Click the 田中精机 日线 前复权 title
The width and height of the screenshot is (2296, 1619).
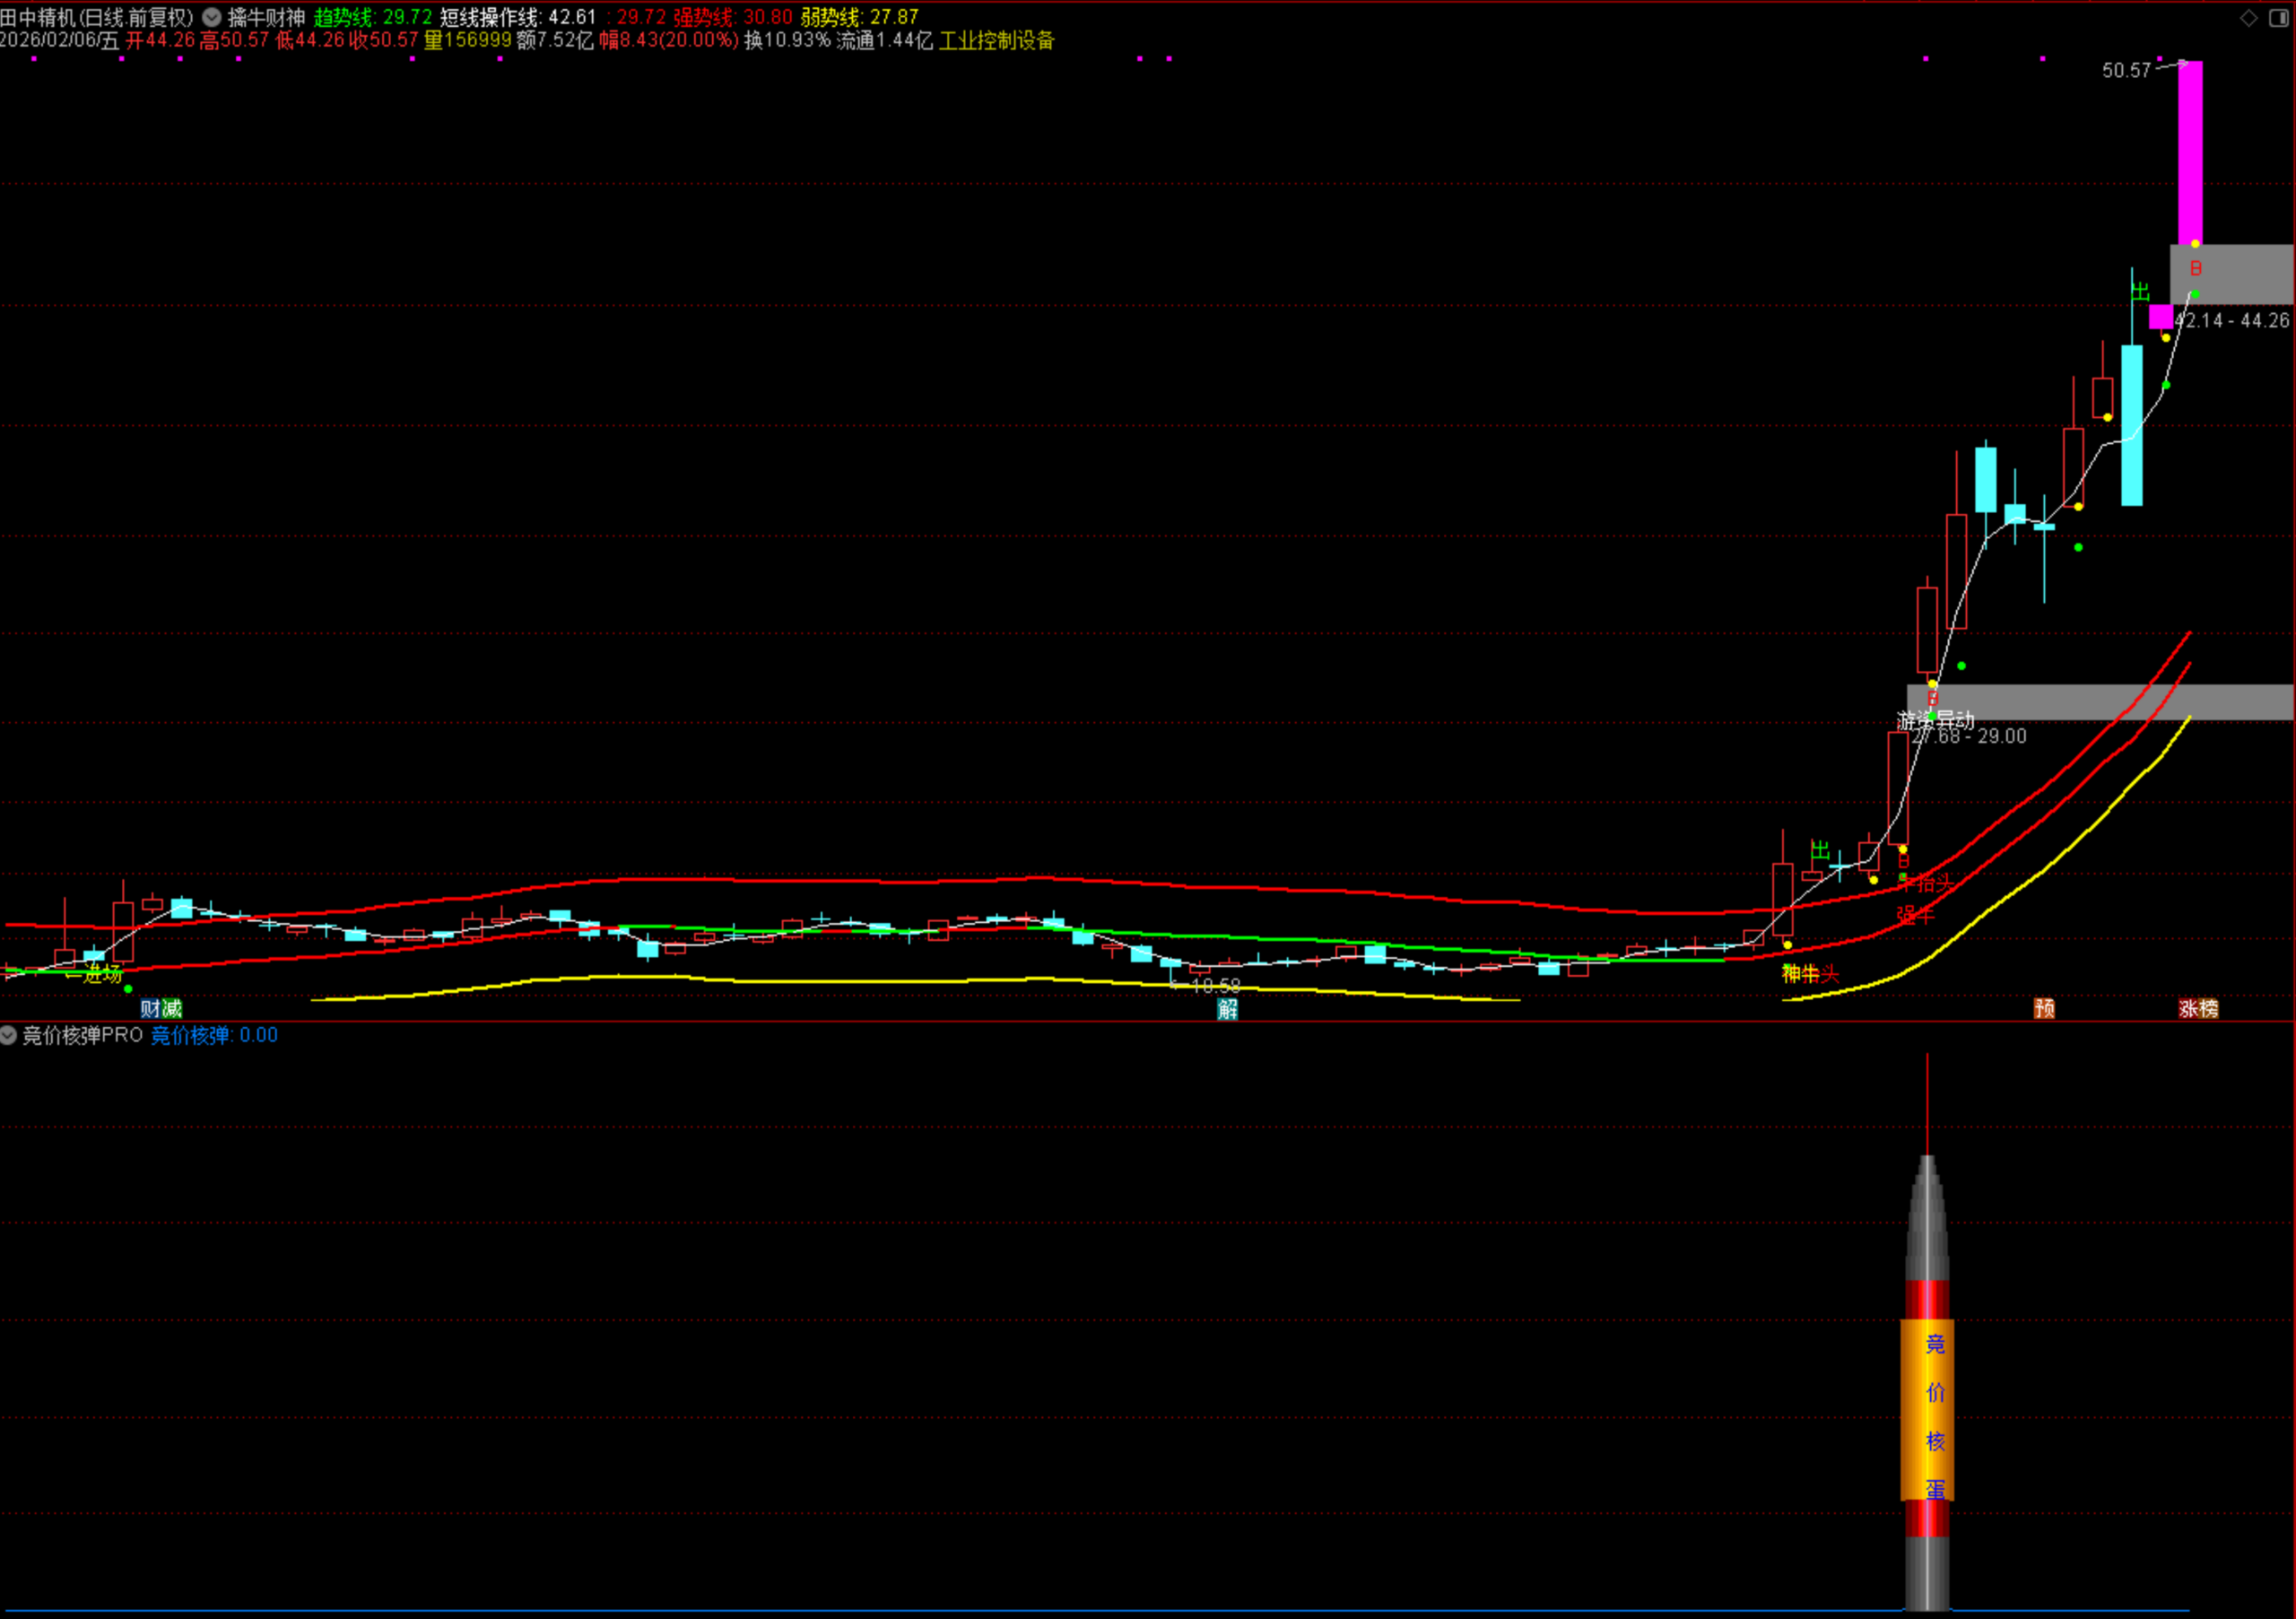pyautogui.click(x=97, y=17)
